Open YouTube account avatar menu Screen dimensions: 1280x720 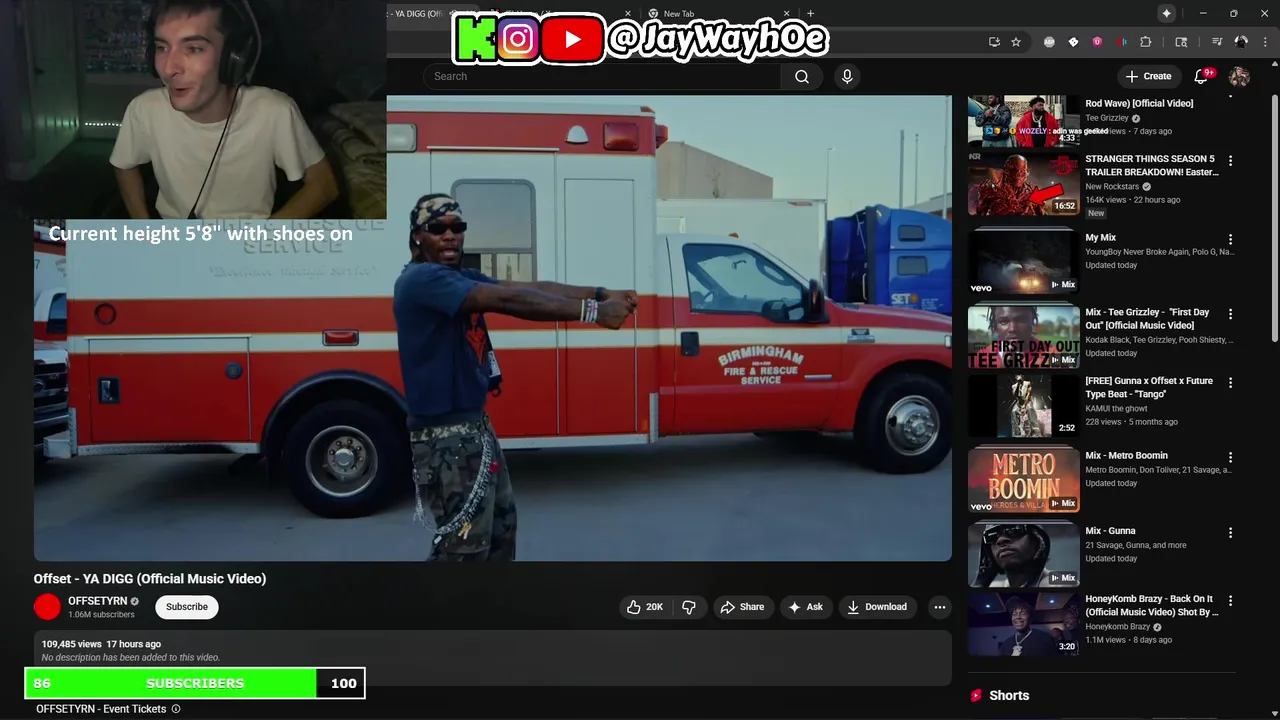(1239, 76)
